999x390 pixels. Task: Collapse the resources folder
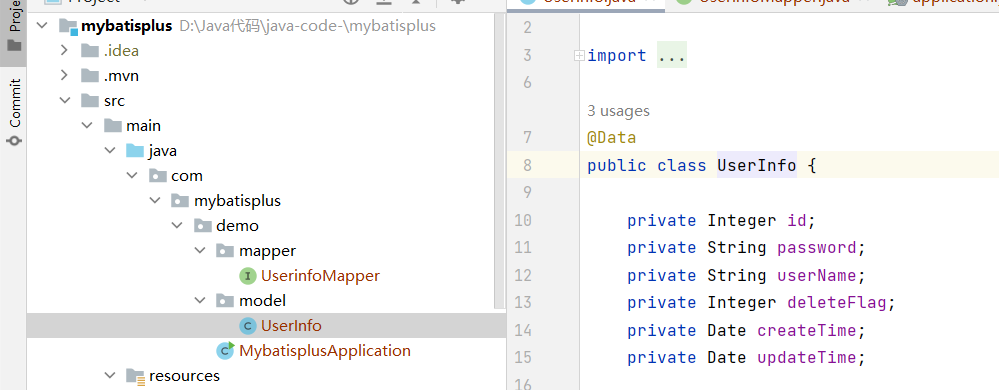110,376
